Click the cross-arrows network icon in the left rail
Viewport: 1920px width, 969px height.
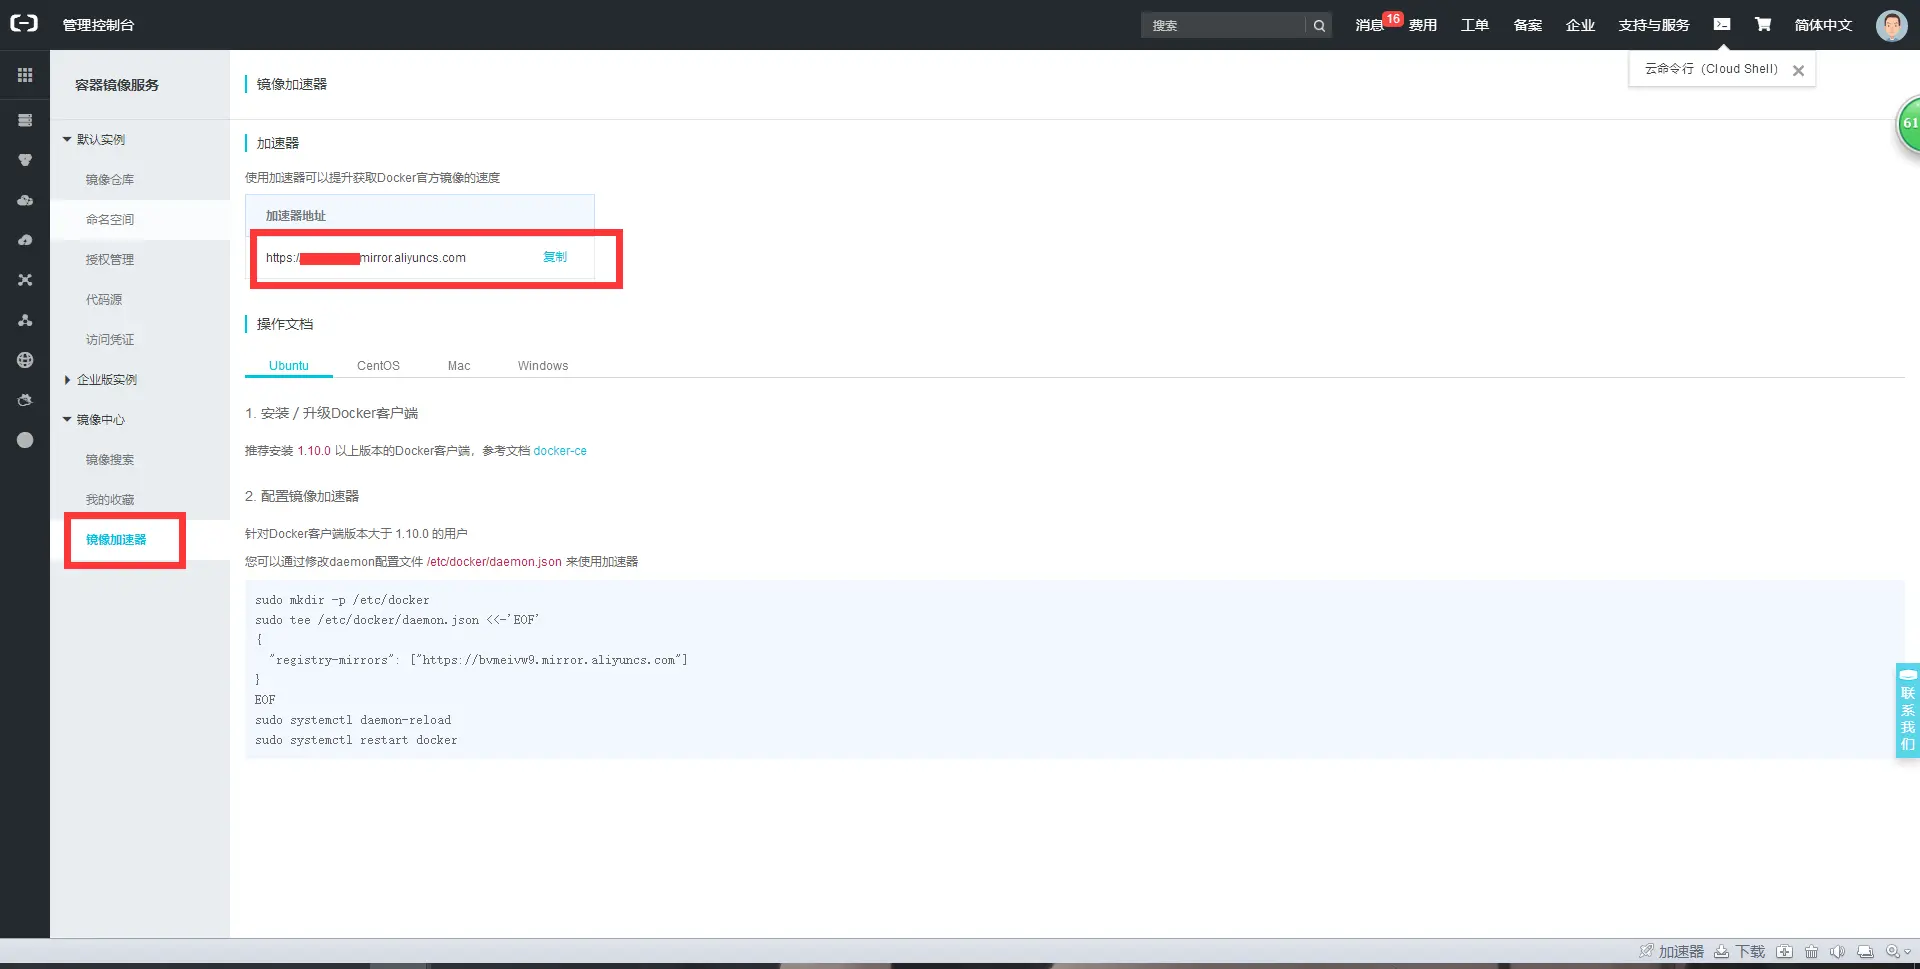click(x=25, y=280)
